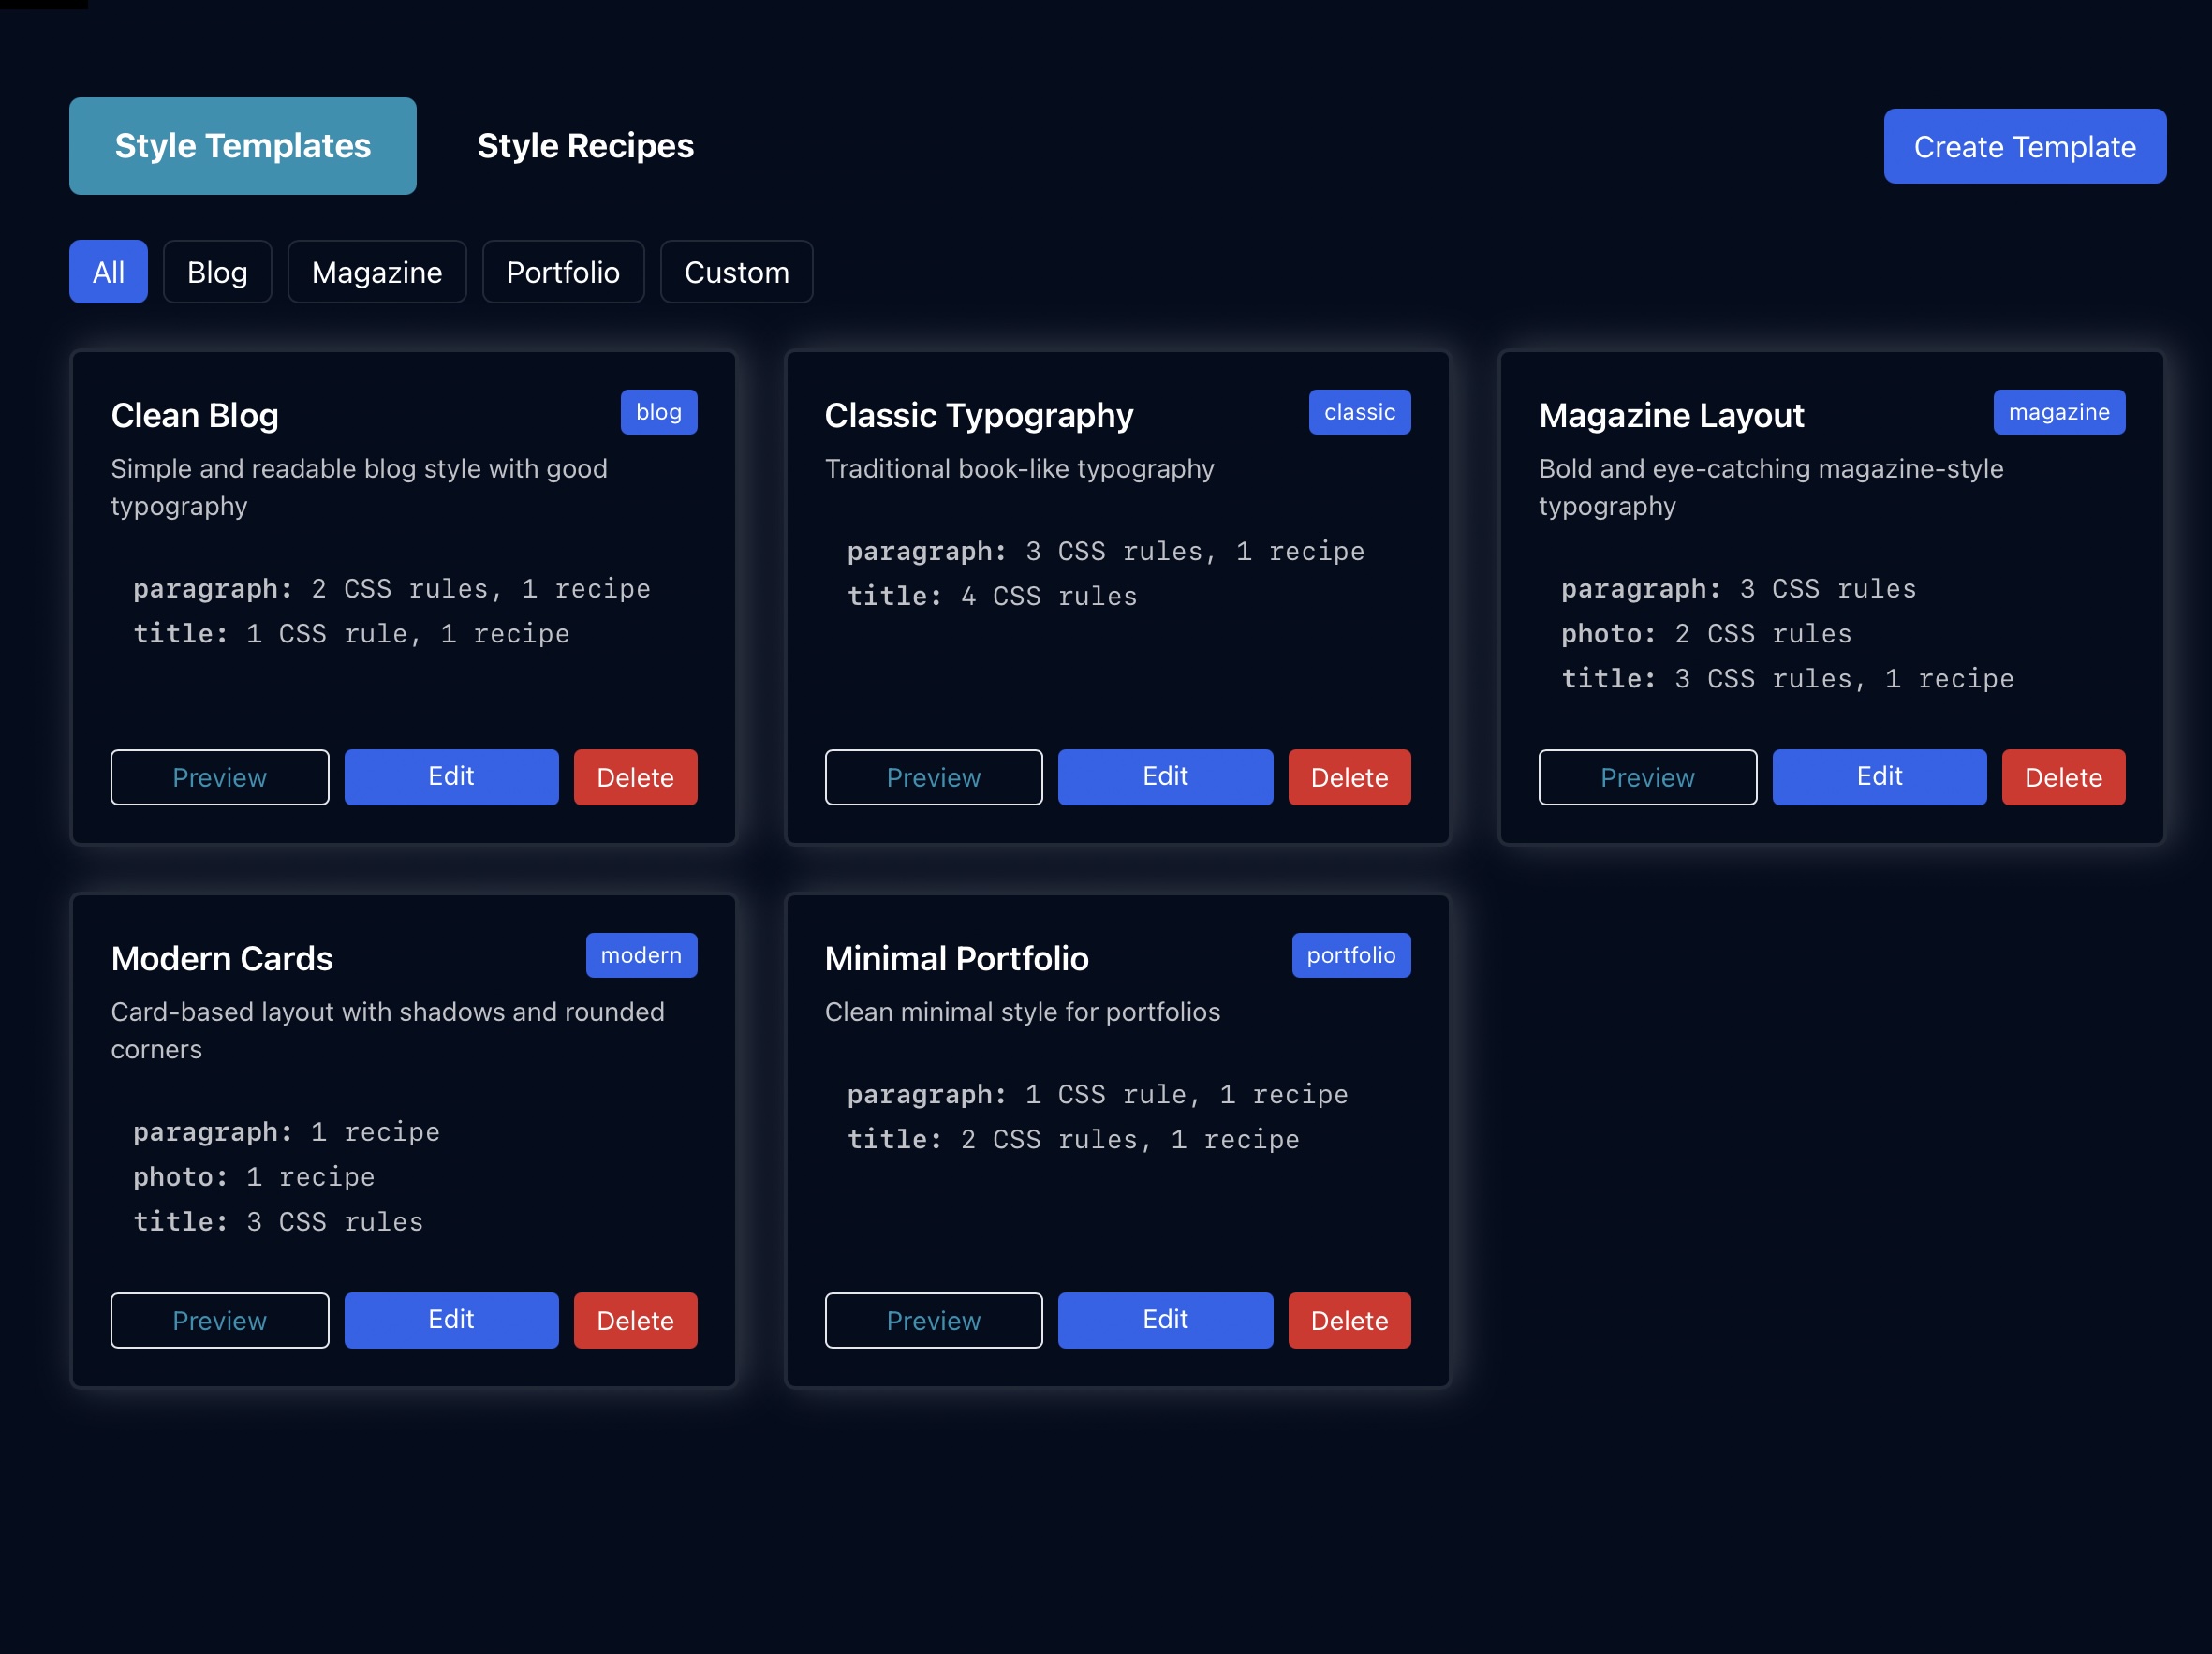2212x1654 pixels.
Task: Edit the Minimal Portfolio template
Action: tap(1165, 1320)
